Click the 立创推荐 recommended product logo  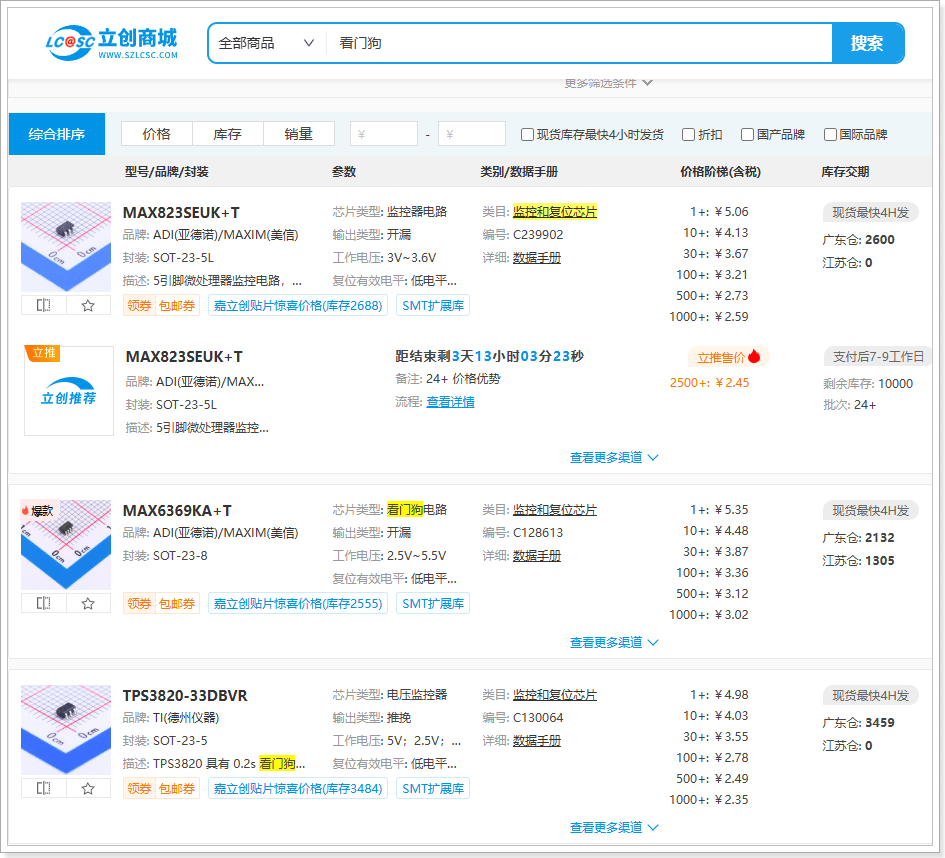69,391
